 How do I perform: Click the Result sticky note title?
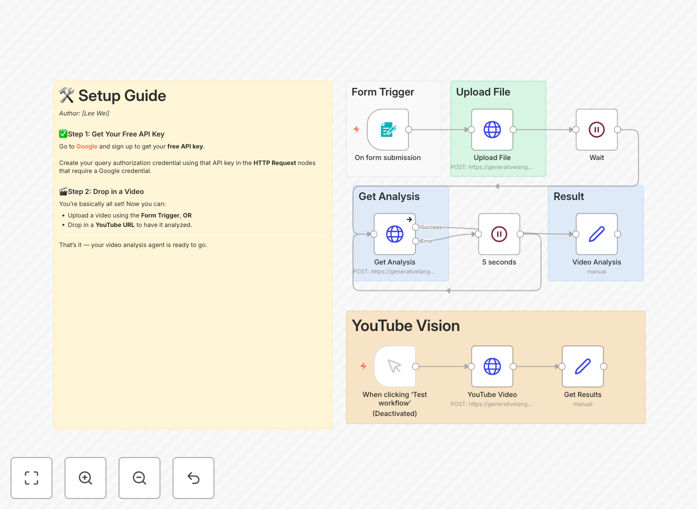pyautogui.click(x=569, y=196)
